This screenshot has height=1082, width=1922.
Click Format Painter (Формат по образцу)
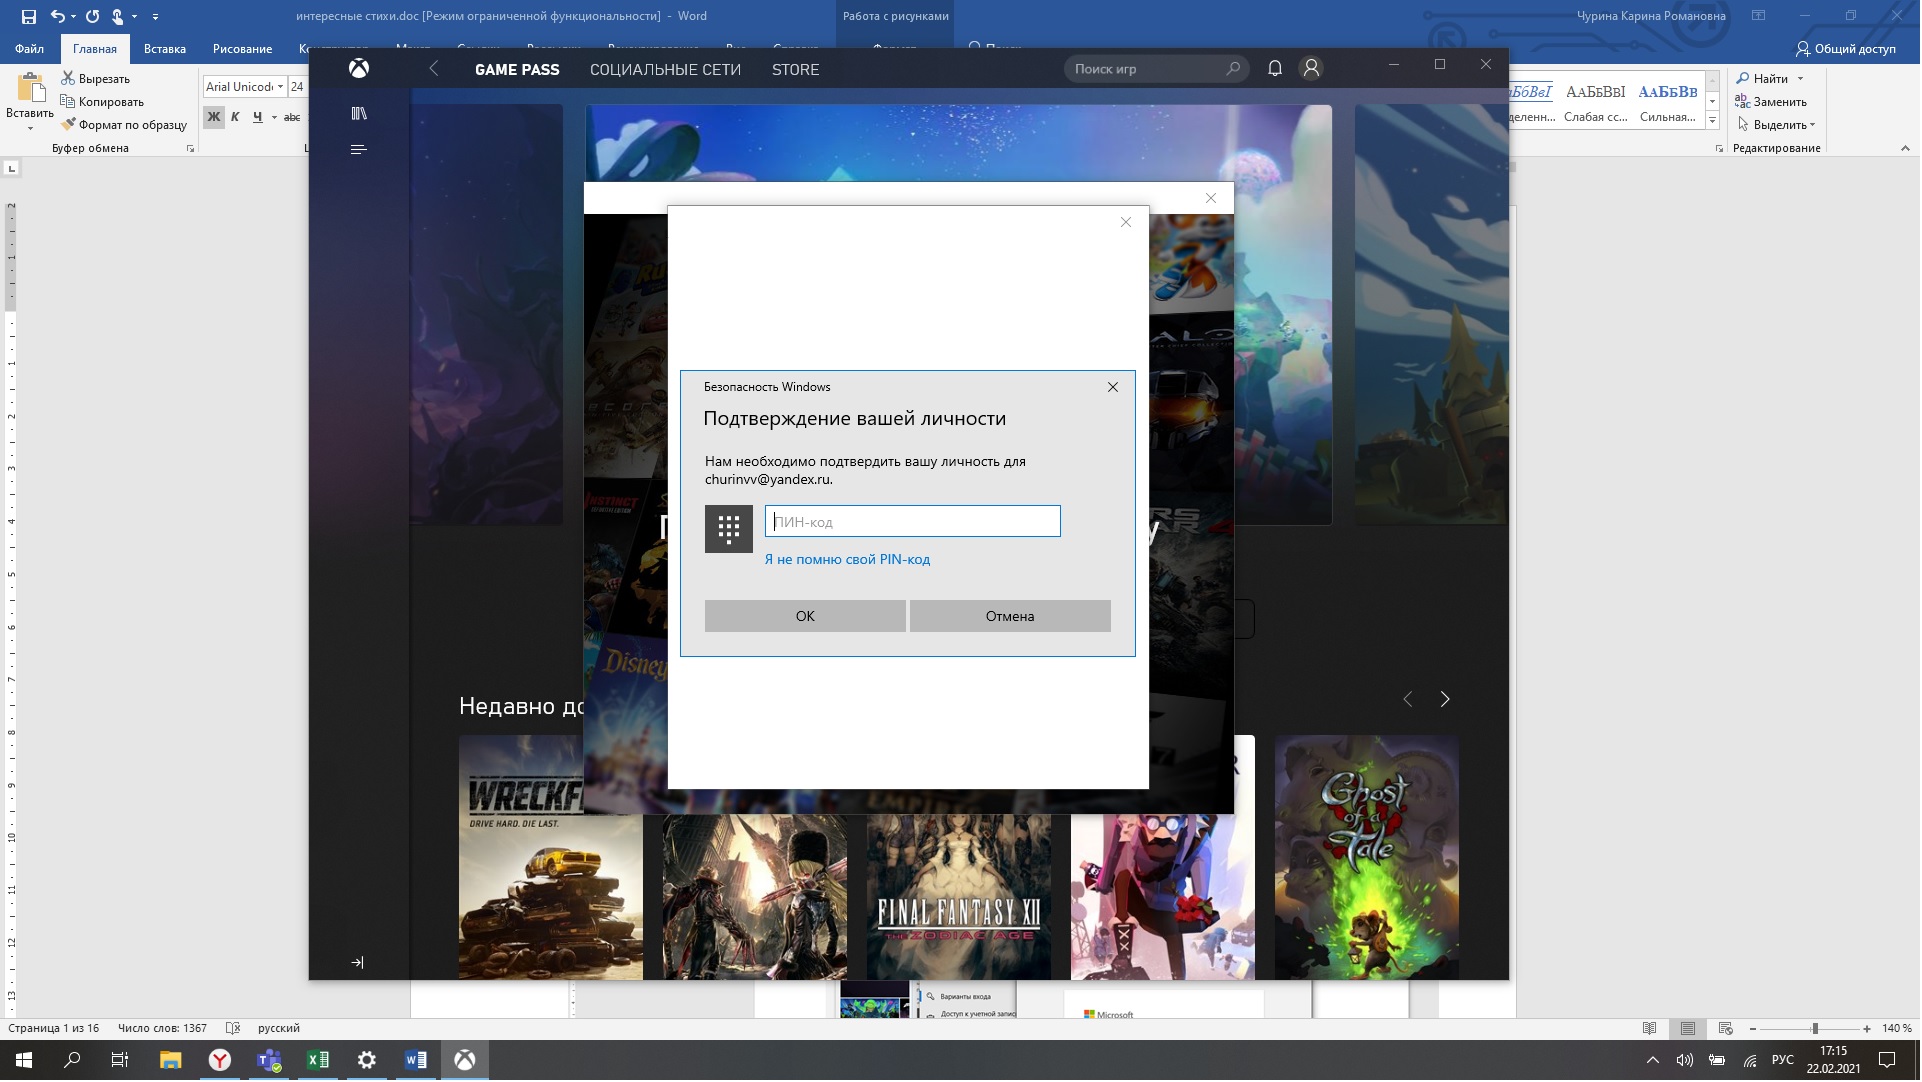124,126
